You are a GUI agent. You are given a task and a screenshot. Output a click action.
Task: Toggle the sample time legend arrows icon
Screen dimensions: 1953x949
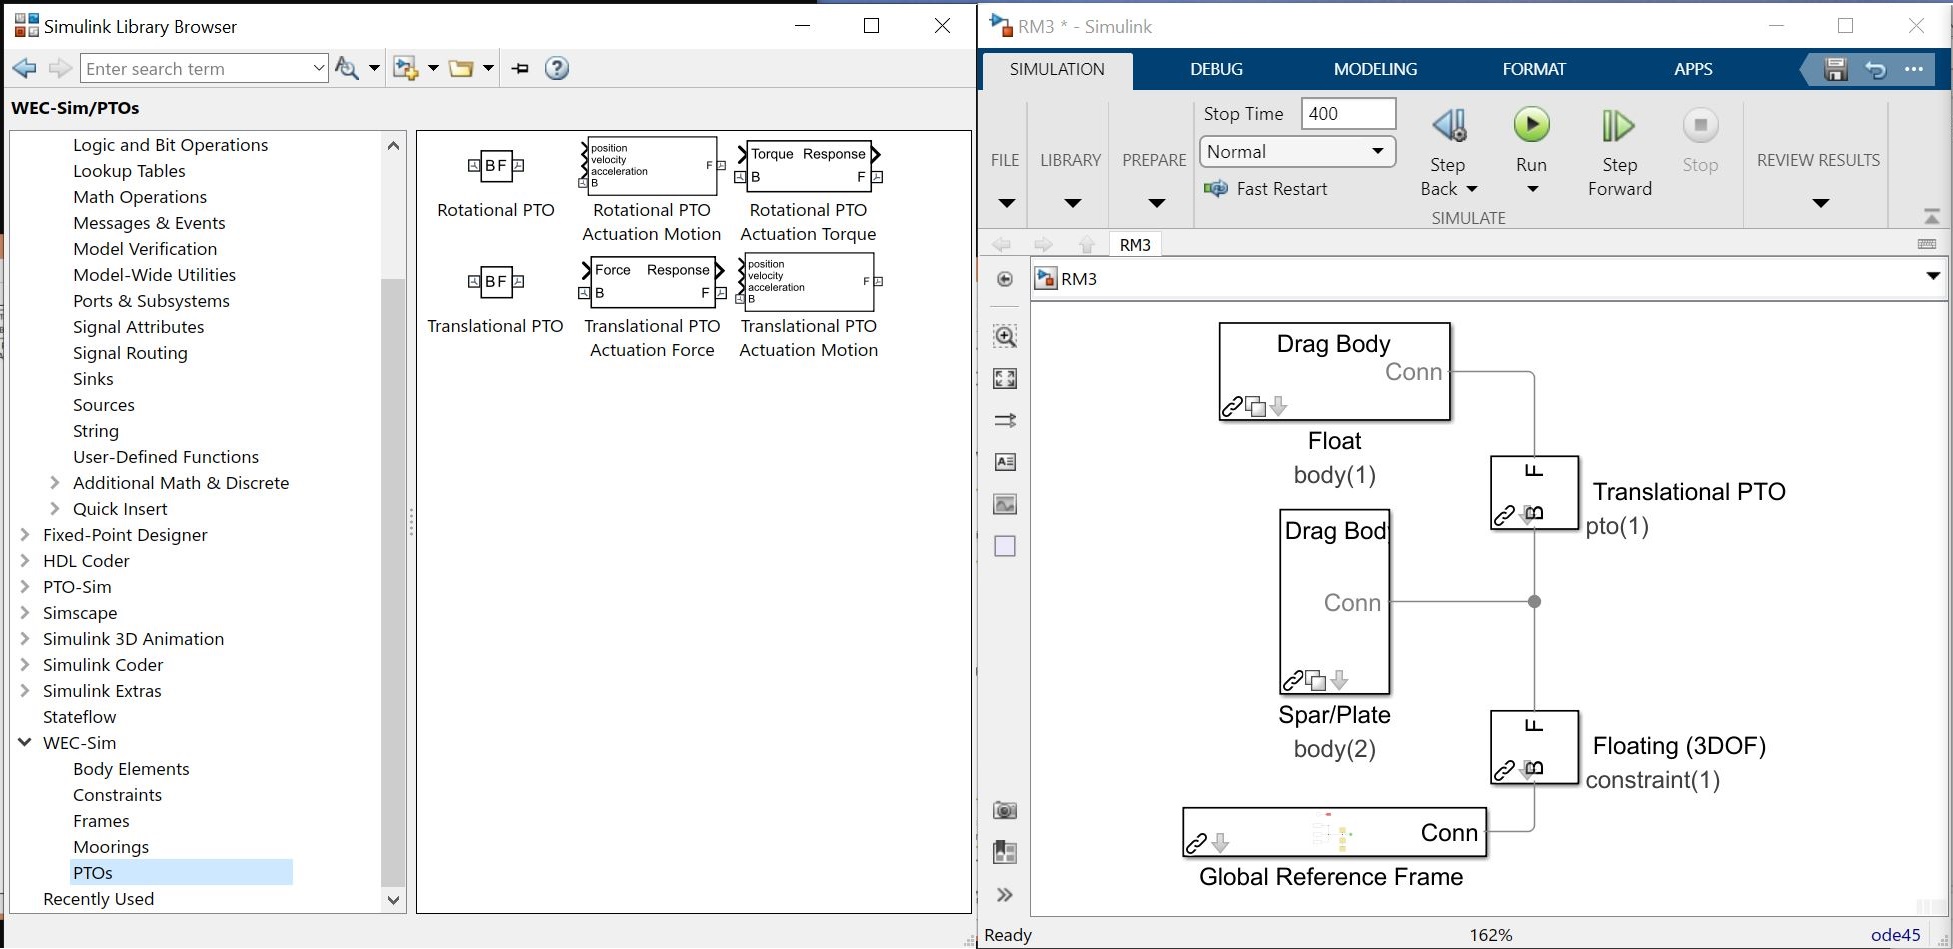pos(1005,420)
